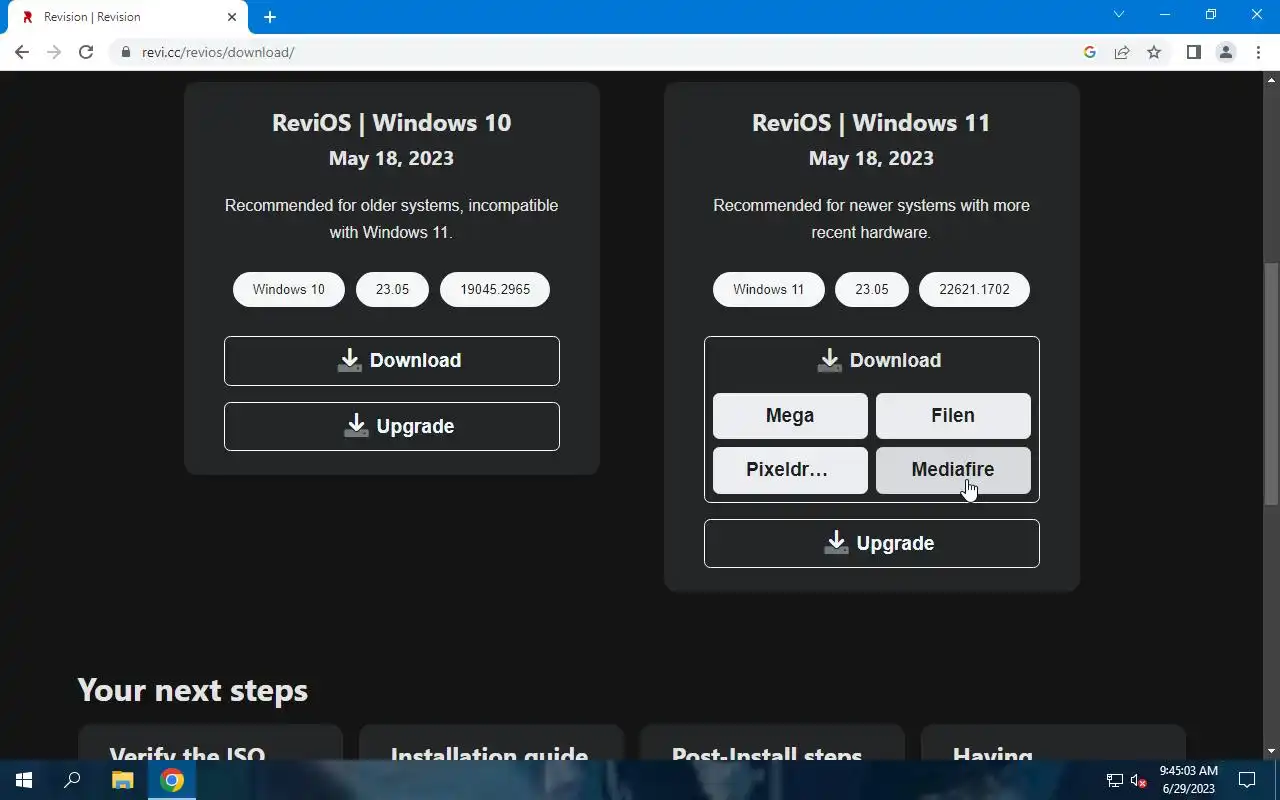Open taskbar search
The image size is (1280, 800).
coord(72,780)
